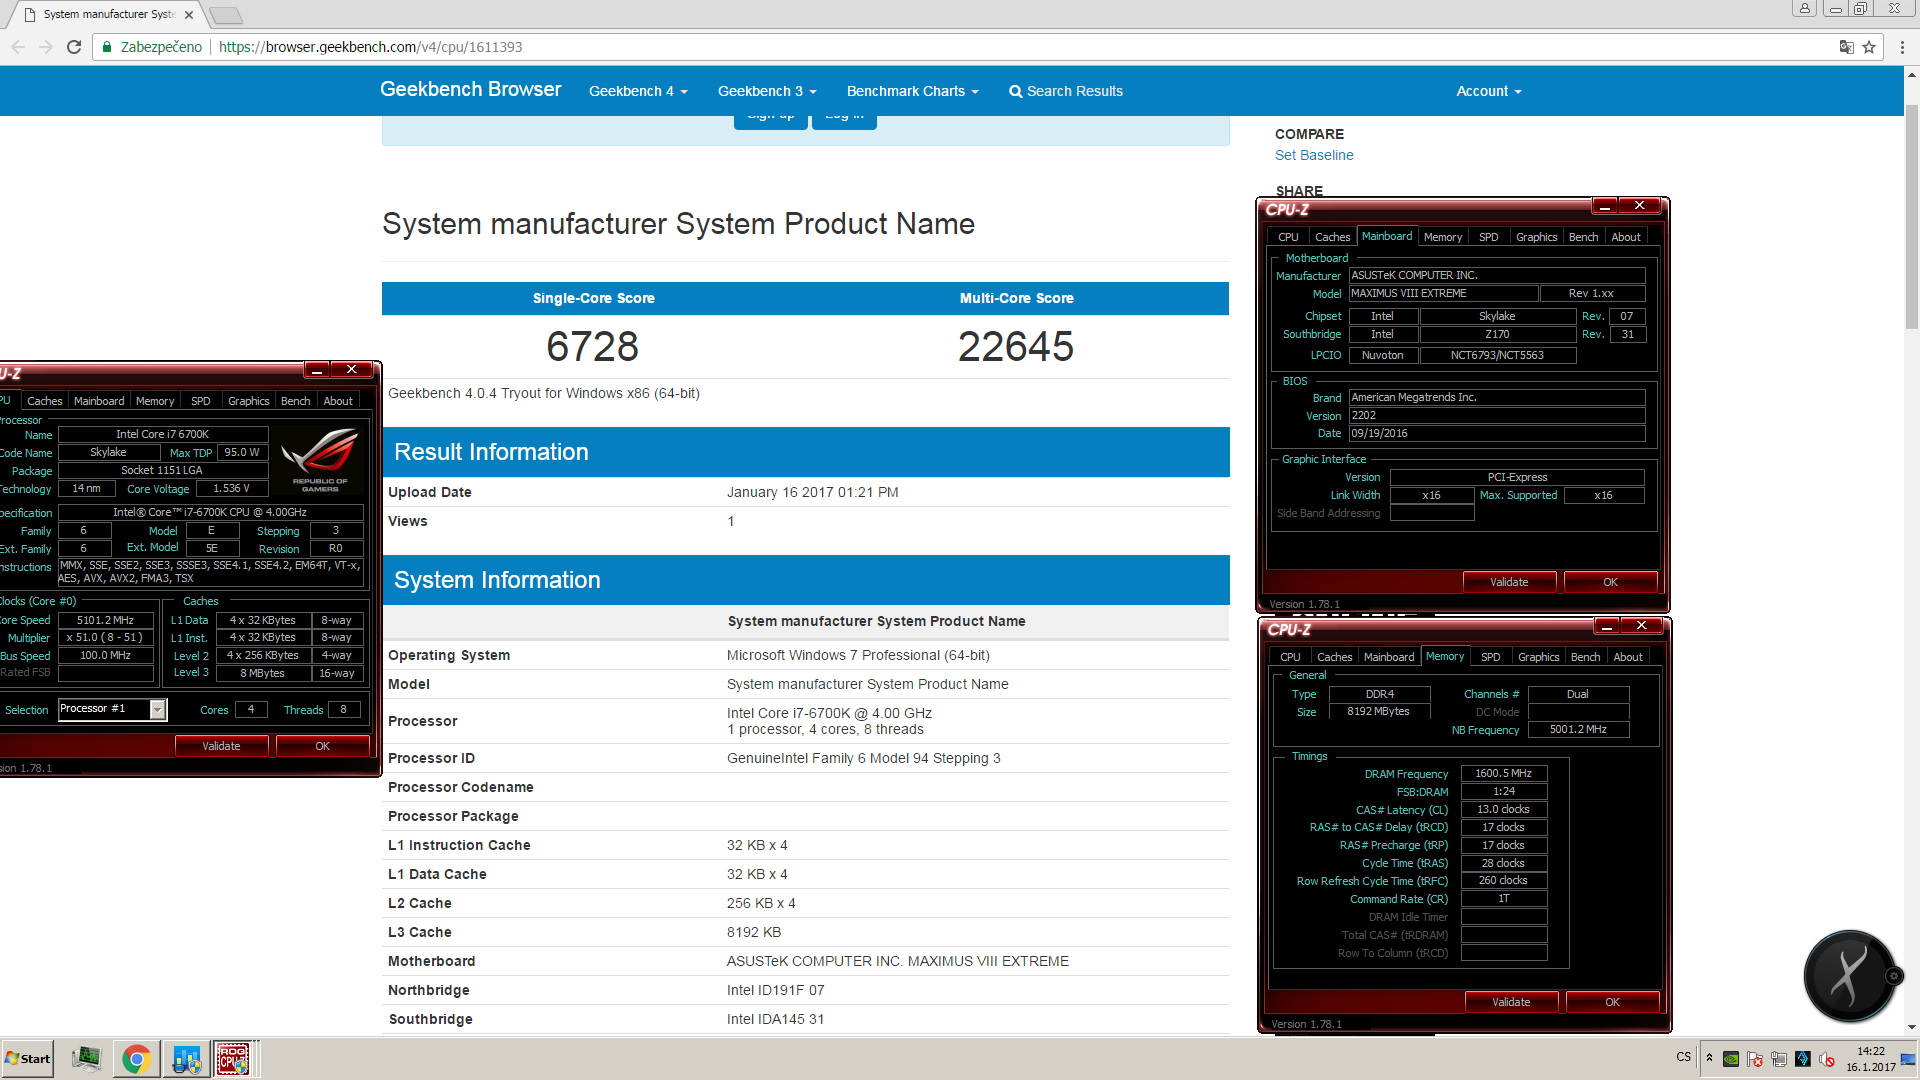The width and height of the screenshot is (1920, 1080).
Task: Click OK in the left CPU-Z window
Action: pos(322,746)
